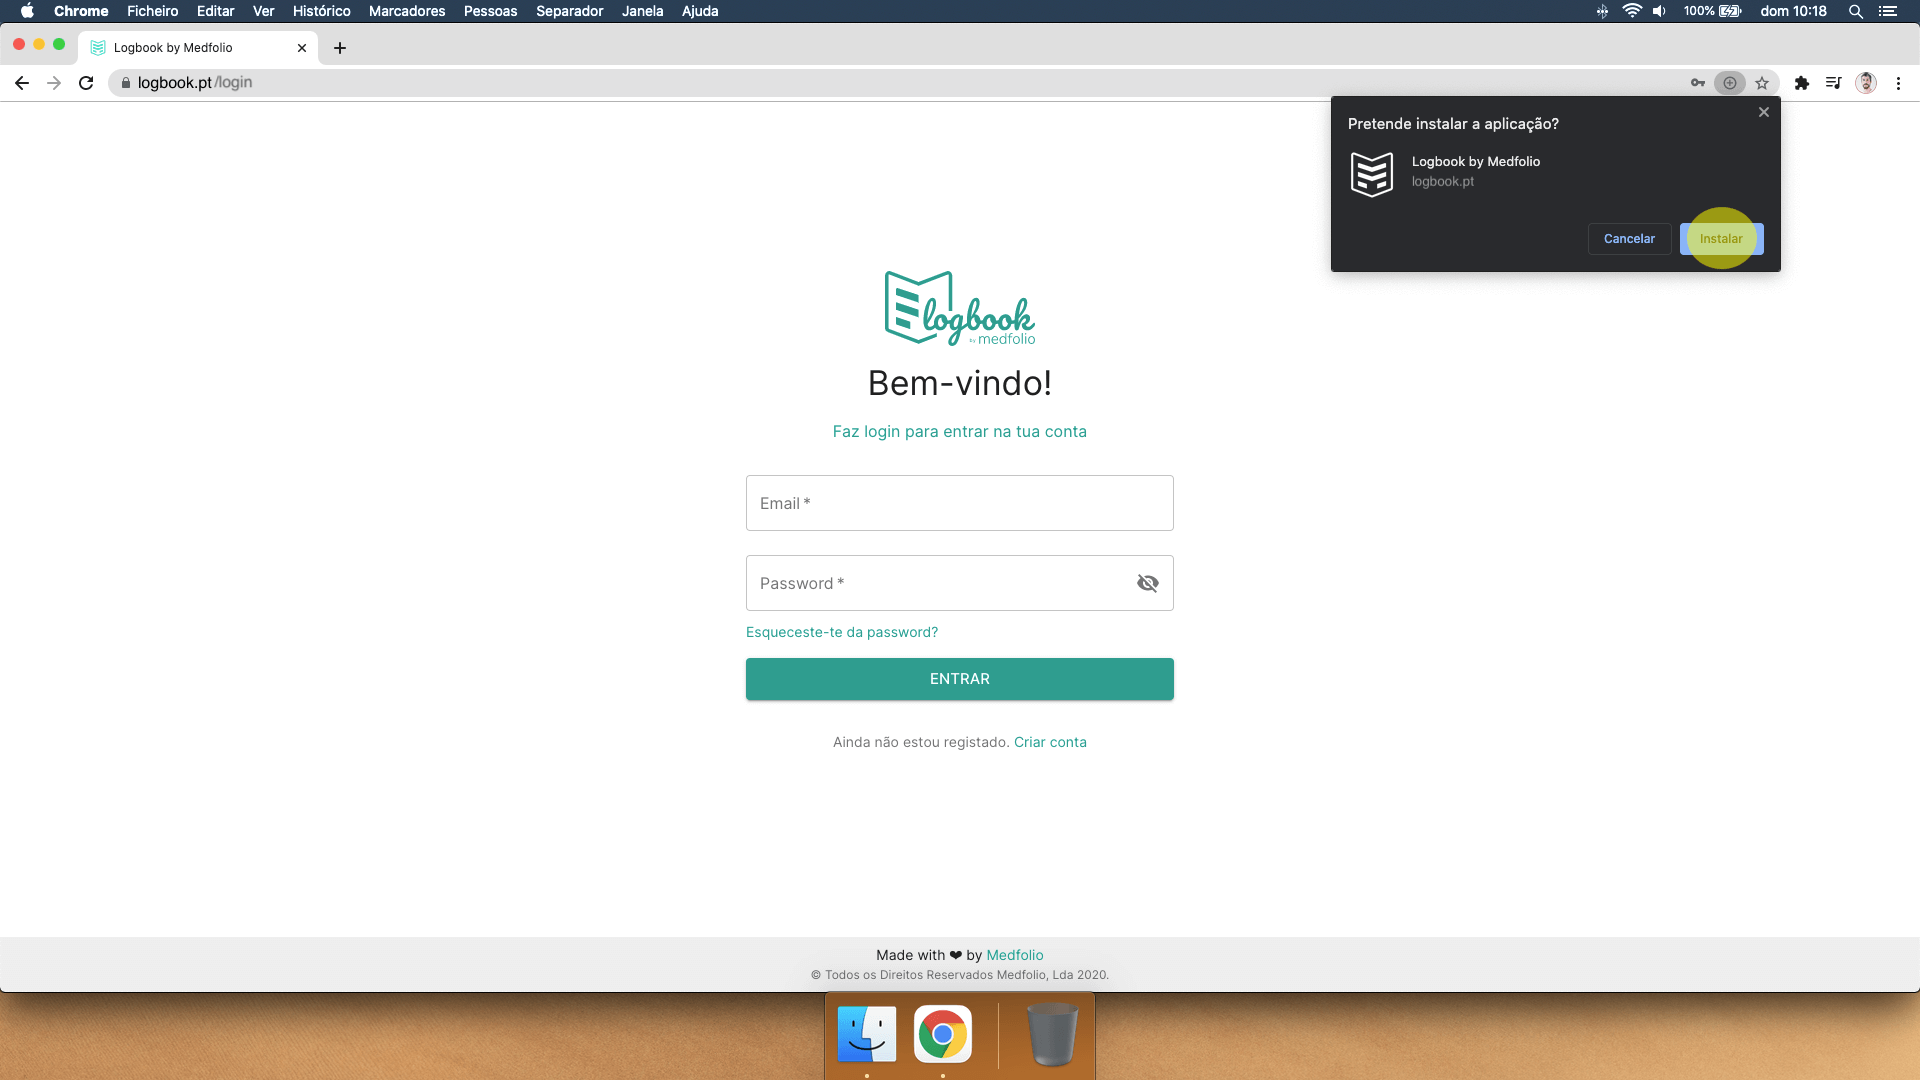Click Esqueceste-te da password link

coord(841,630)
